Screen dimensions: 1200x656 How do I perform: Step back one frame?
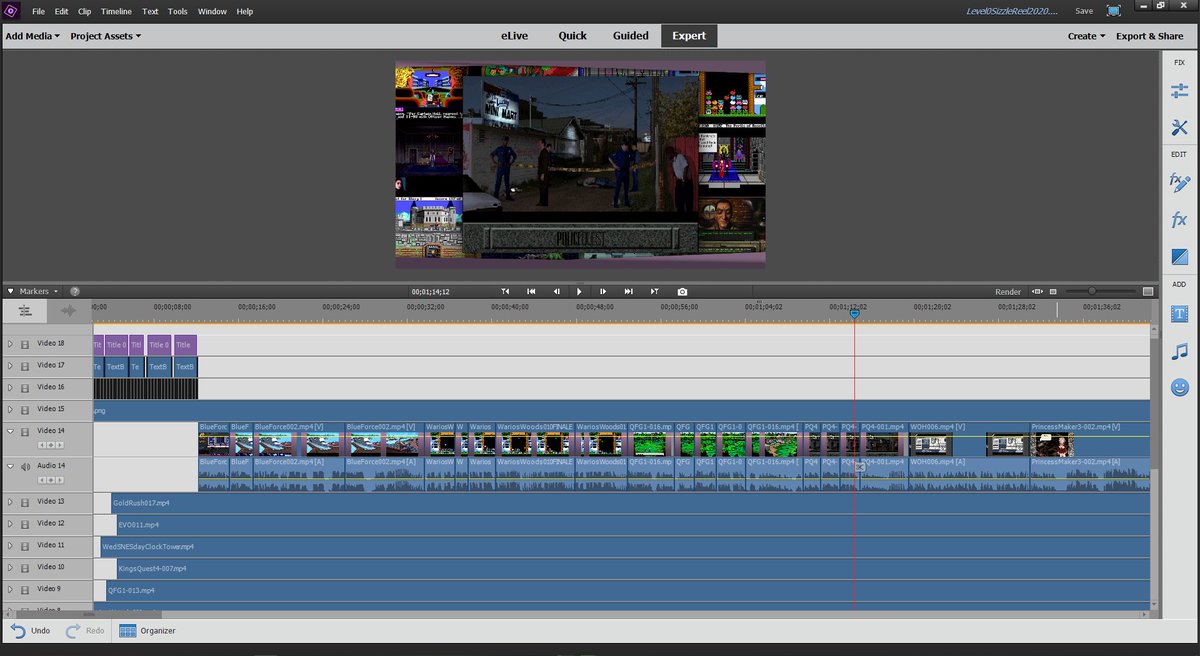click(556, 291)
